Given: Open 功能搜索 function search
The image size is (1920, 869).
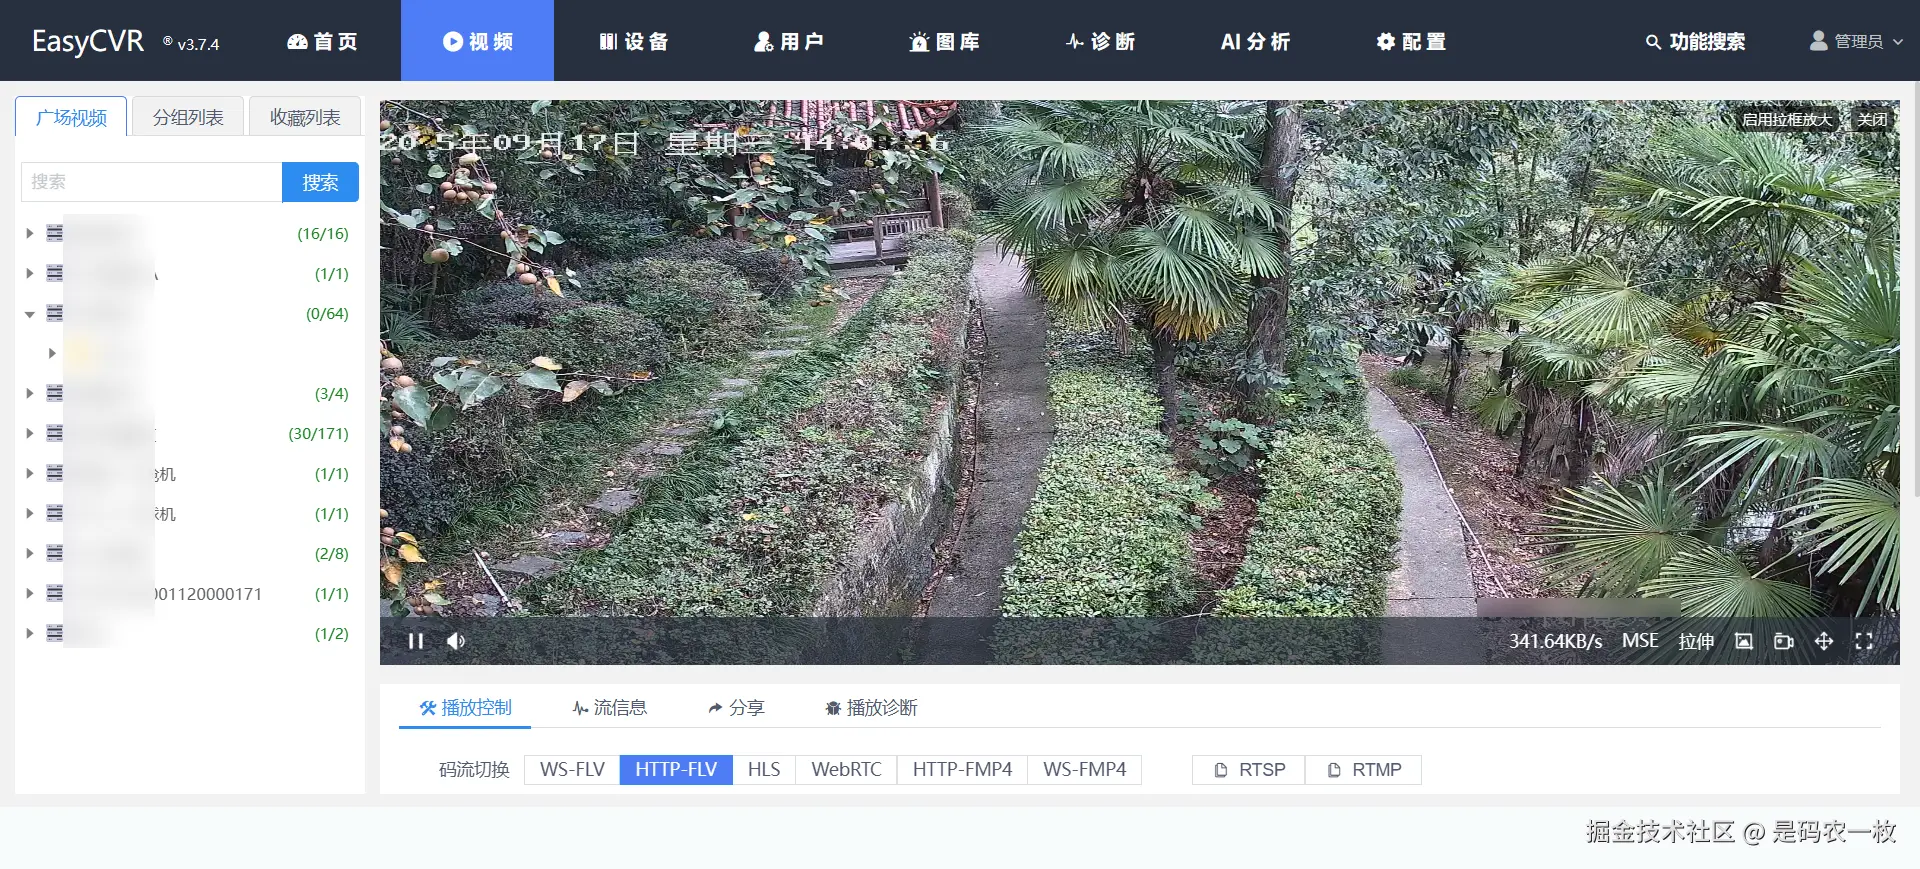Looking at the screenshot, I should (x=1695, y=41).
